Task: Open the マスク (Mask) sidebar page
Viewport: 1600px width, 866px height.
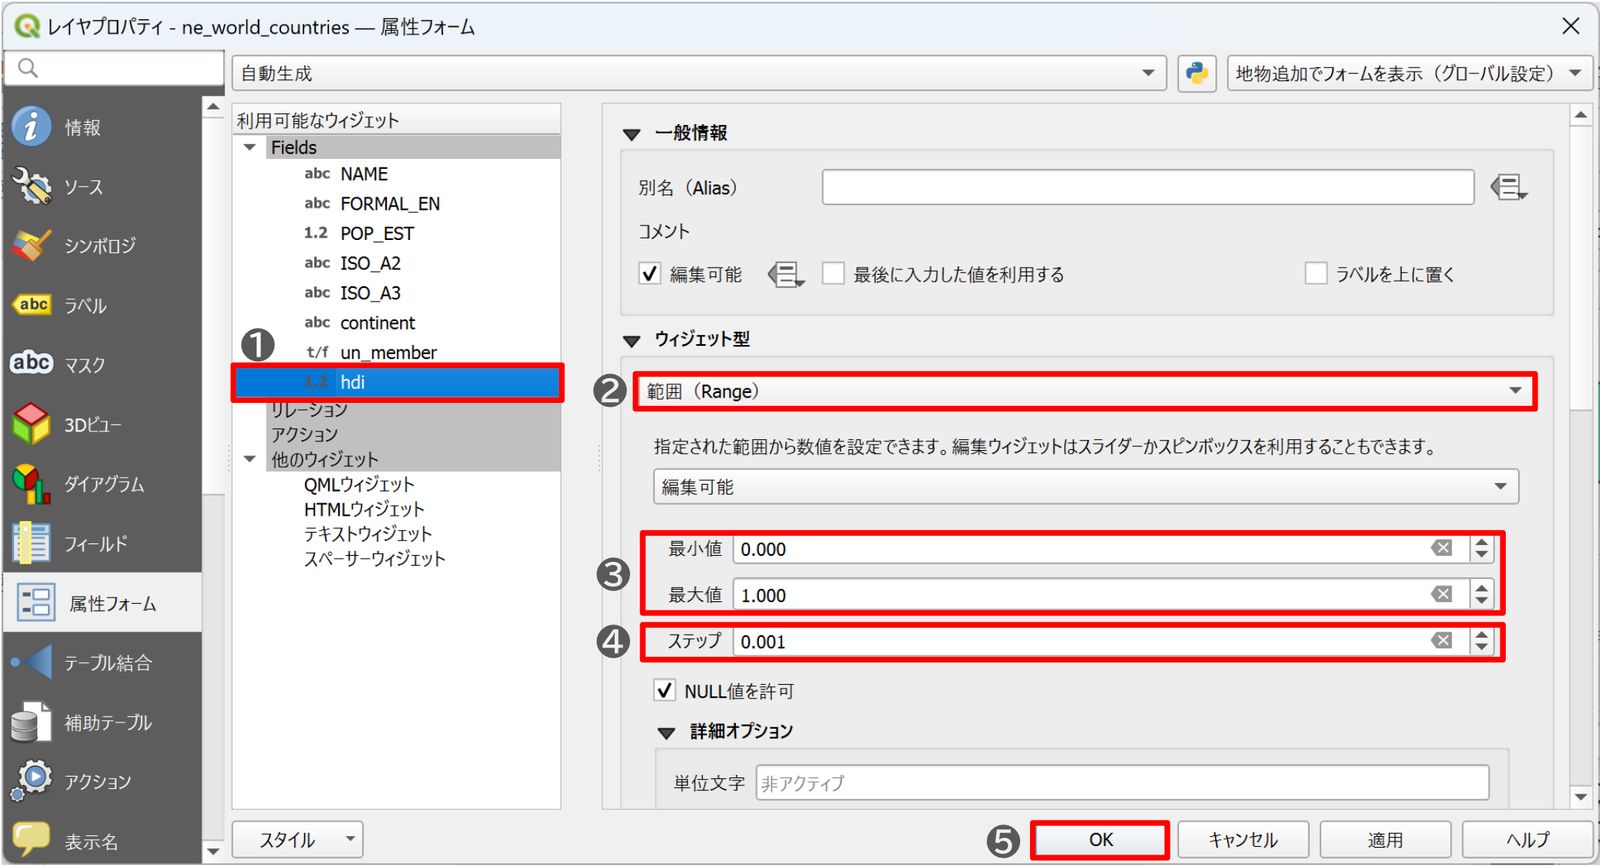Action: pos(102,365)
